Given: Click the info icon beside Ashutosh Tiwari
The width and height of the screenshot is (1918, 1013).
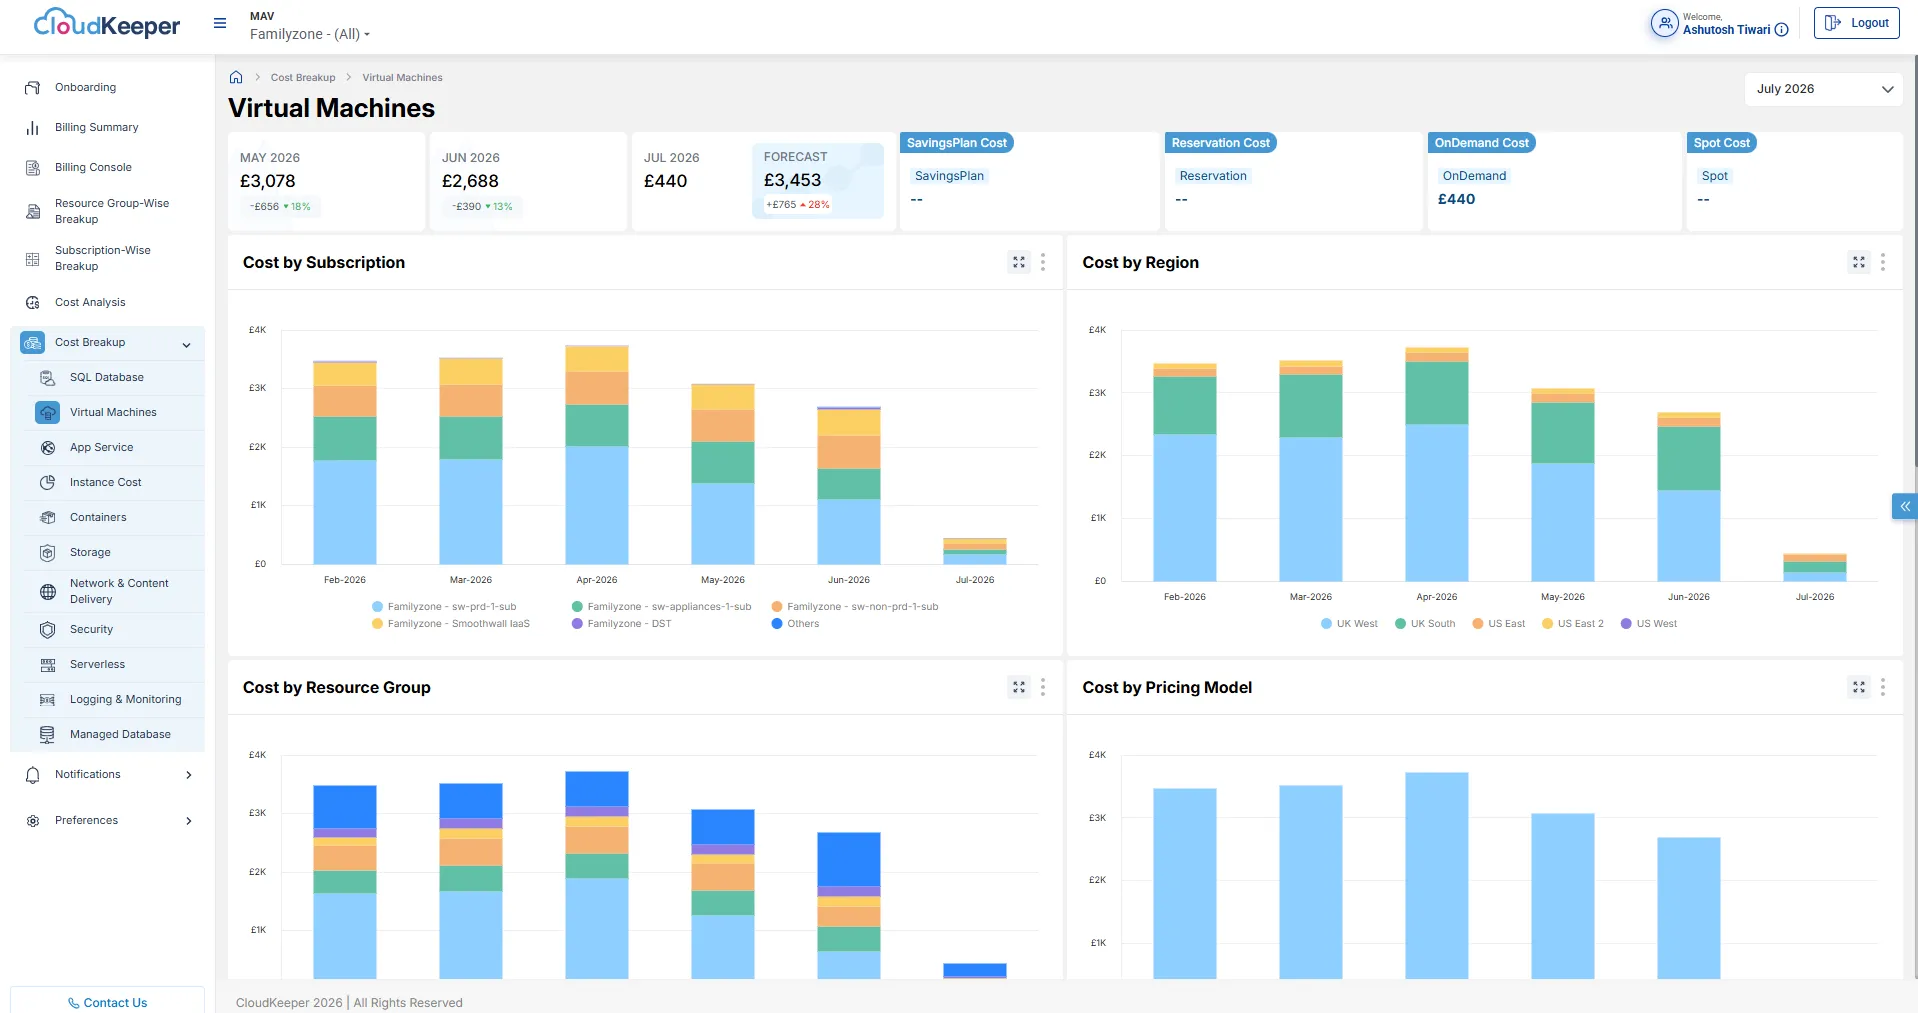Looking at the screenshot, I should point(1781,30).
